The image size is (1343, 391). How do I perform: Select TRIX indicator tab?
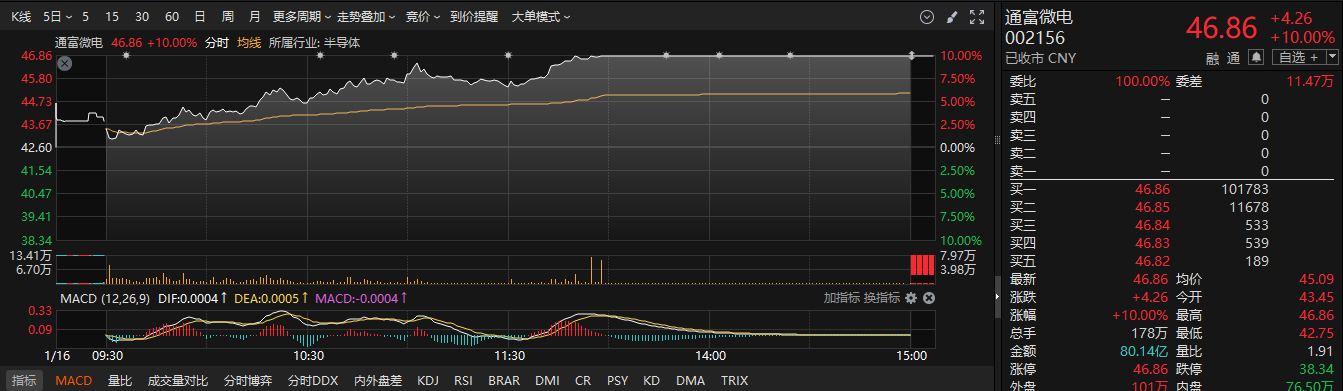[734, 380]
